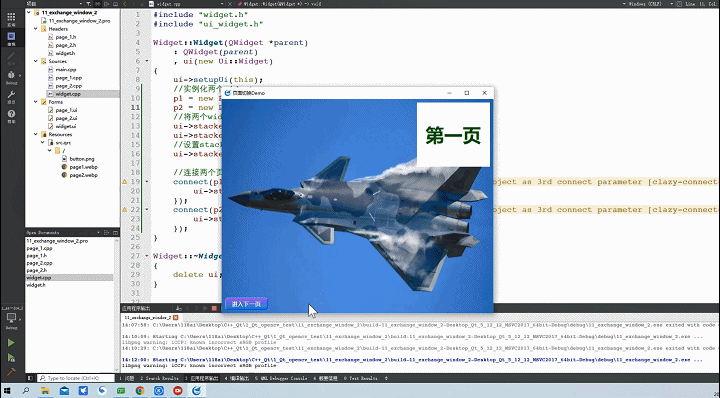
Task: Collapse the Headers folder
Action: pos(36,29)
